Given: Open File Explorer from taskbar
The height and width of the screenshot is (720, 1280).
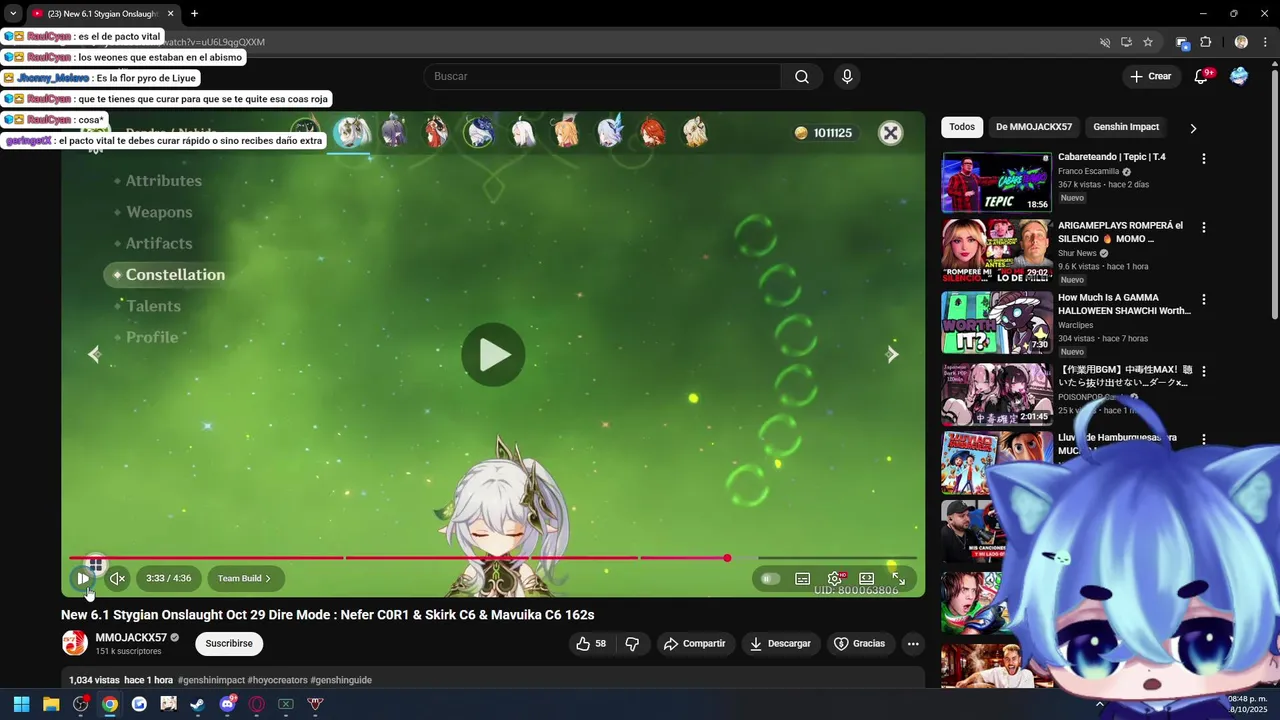Looking at the screenshot, I should (51, 704).
